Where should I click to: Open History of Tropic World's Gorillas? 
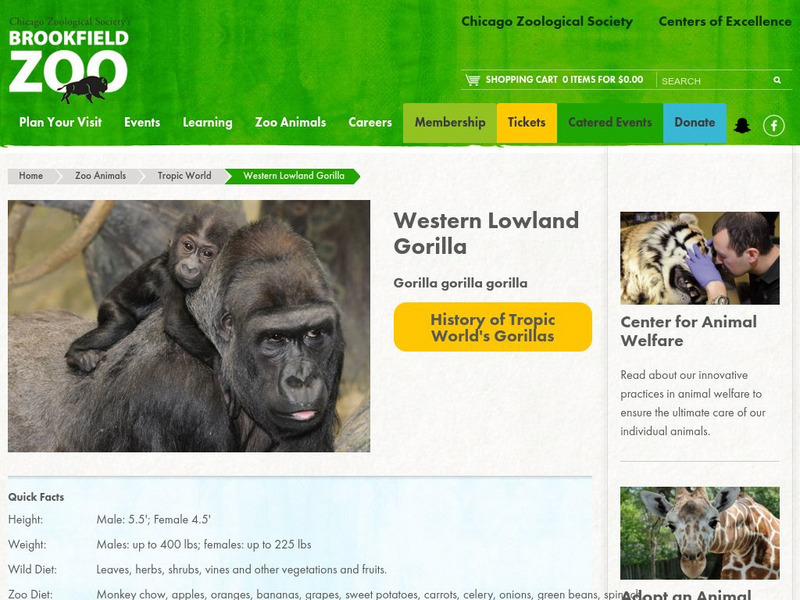492,327
